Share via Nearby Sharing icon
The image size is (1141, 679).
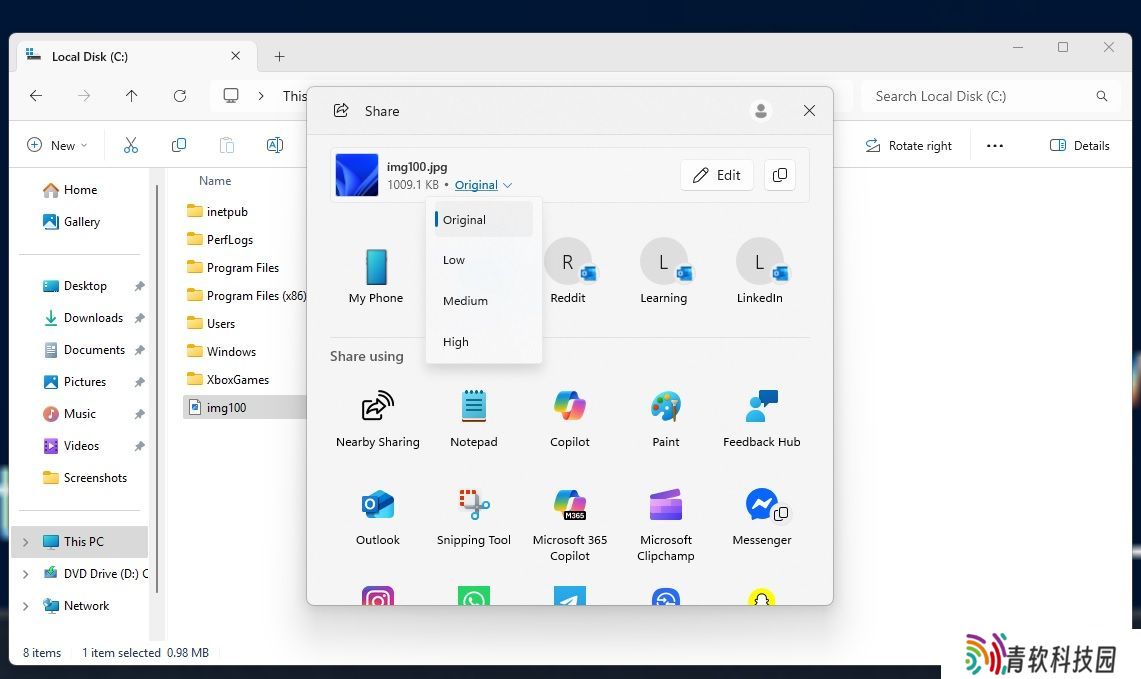click(377, 407)
